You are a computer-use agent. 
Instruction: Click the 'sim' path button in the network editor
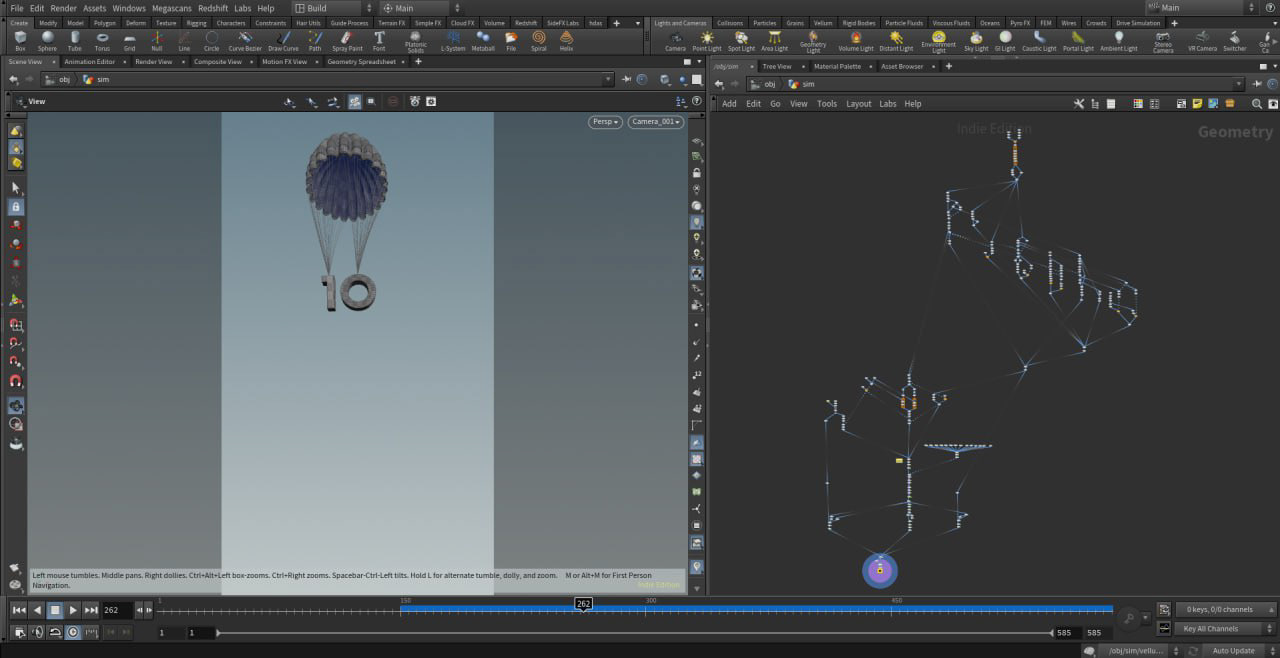coord(802,84)
